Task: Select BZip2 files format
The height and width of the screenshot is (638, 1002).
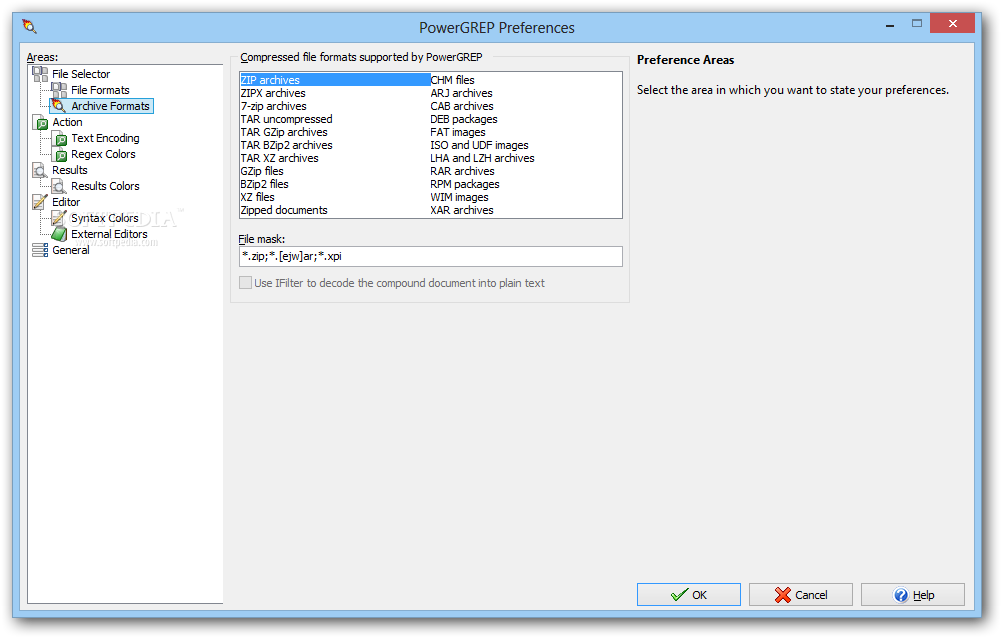Action: coord(265,184)
